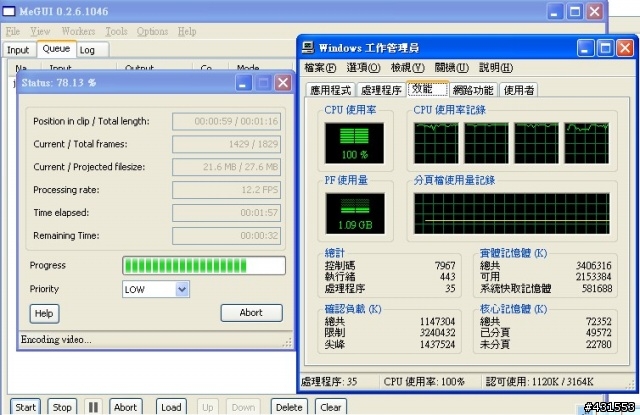Open the 關機(U) menu in Task Manager

pos(451,68)
